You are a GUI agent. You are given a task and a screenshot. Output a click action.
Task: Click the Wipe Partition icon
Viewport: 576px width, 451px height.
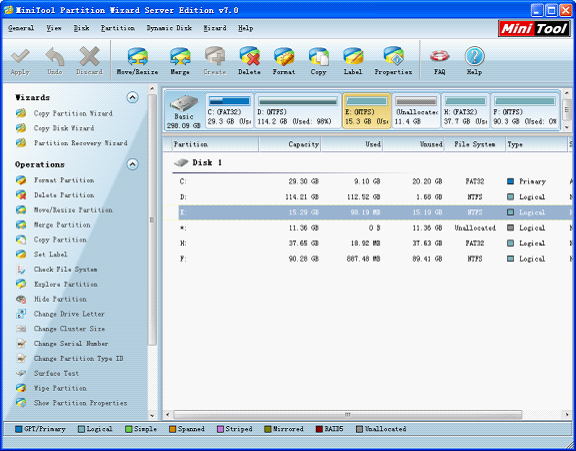click(21, 388)
